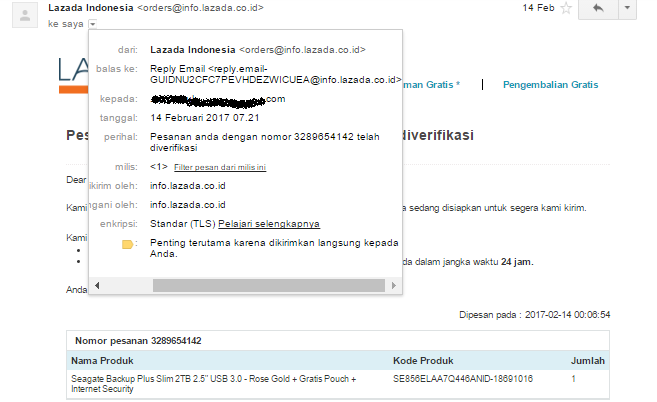Click quantity value '1' in Jumlah column
The width and height of the screenshot is (657, 402).
point(574,379)
